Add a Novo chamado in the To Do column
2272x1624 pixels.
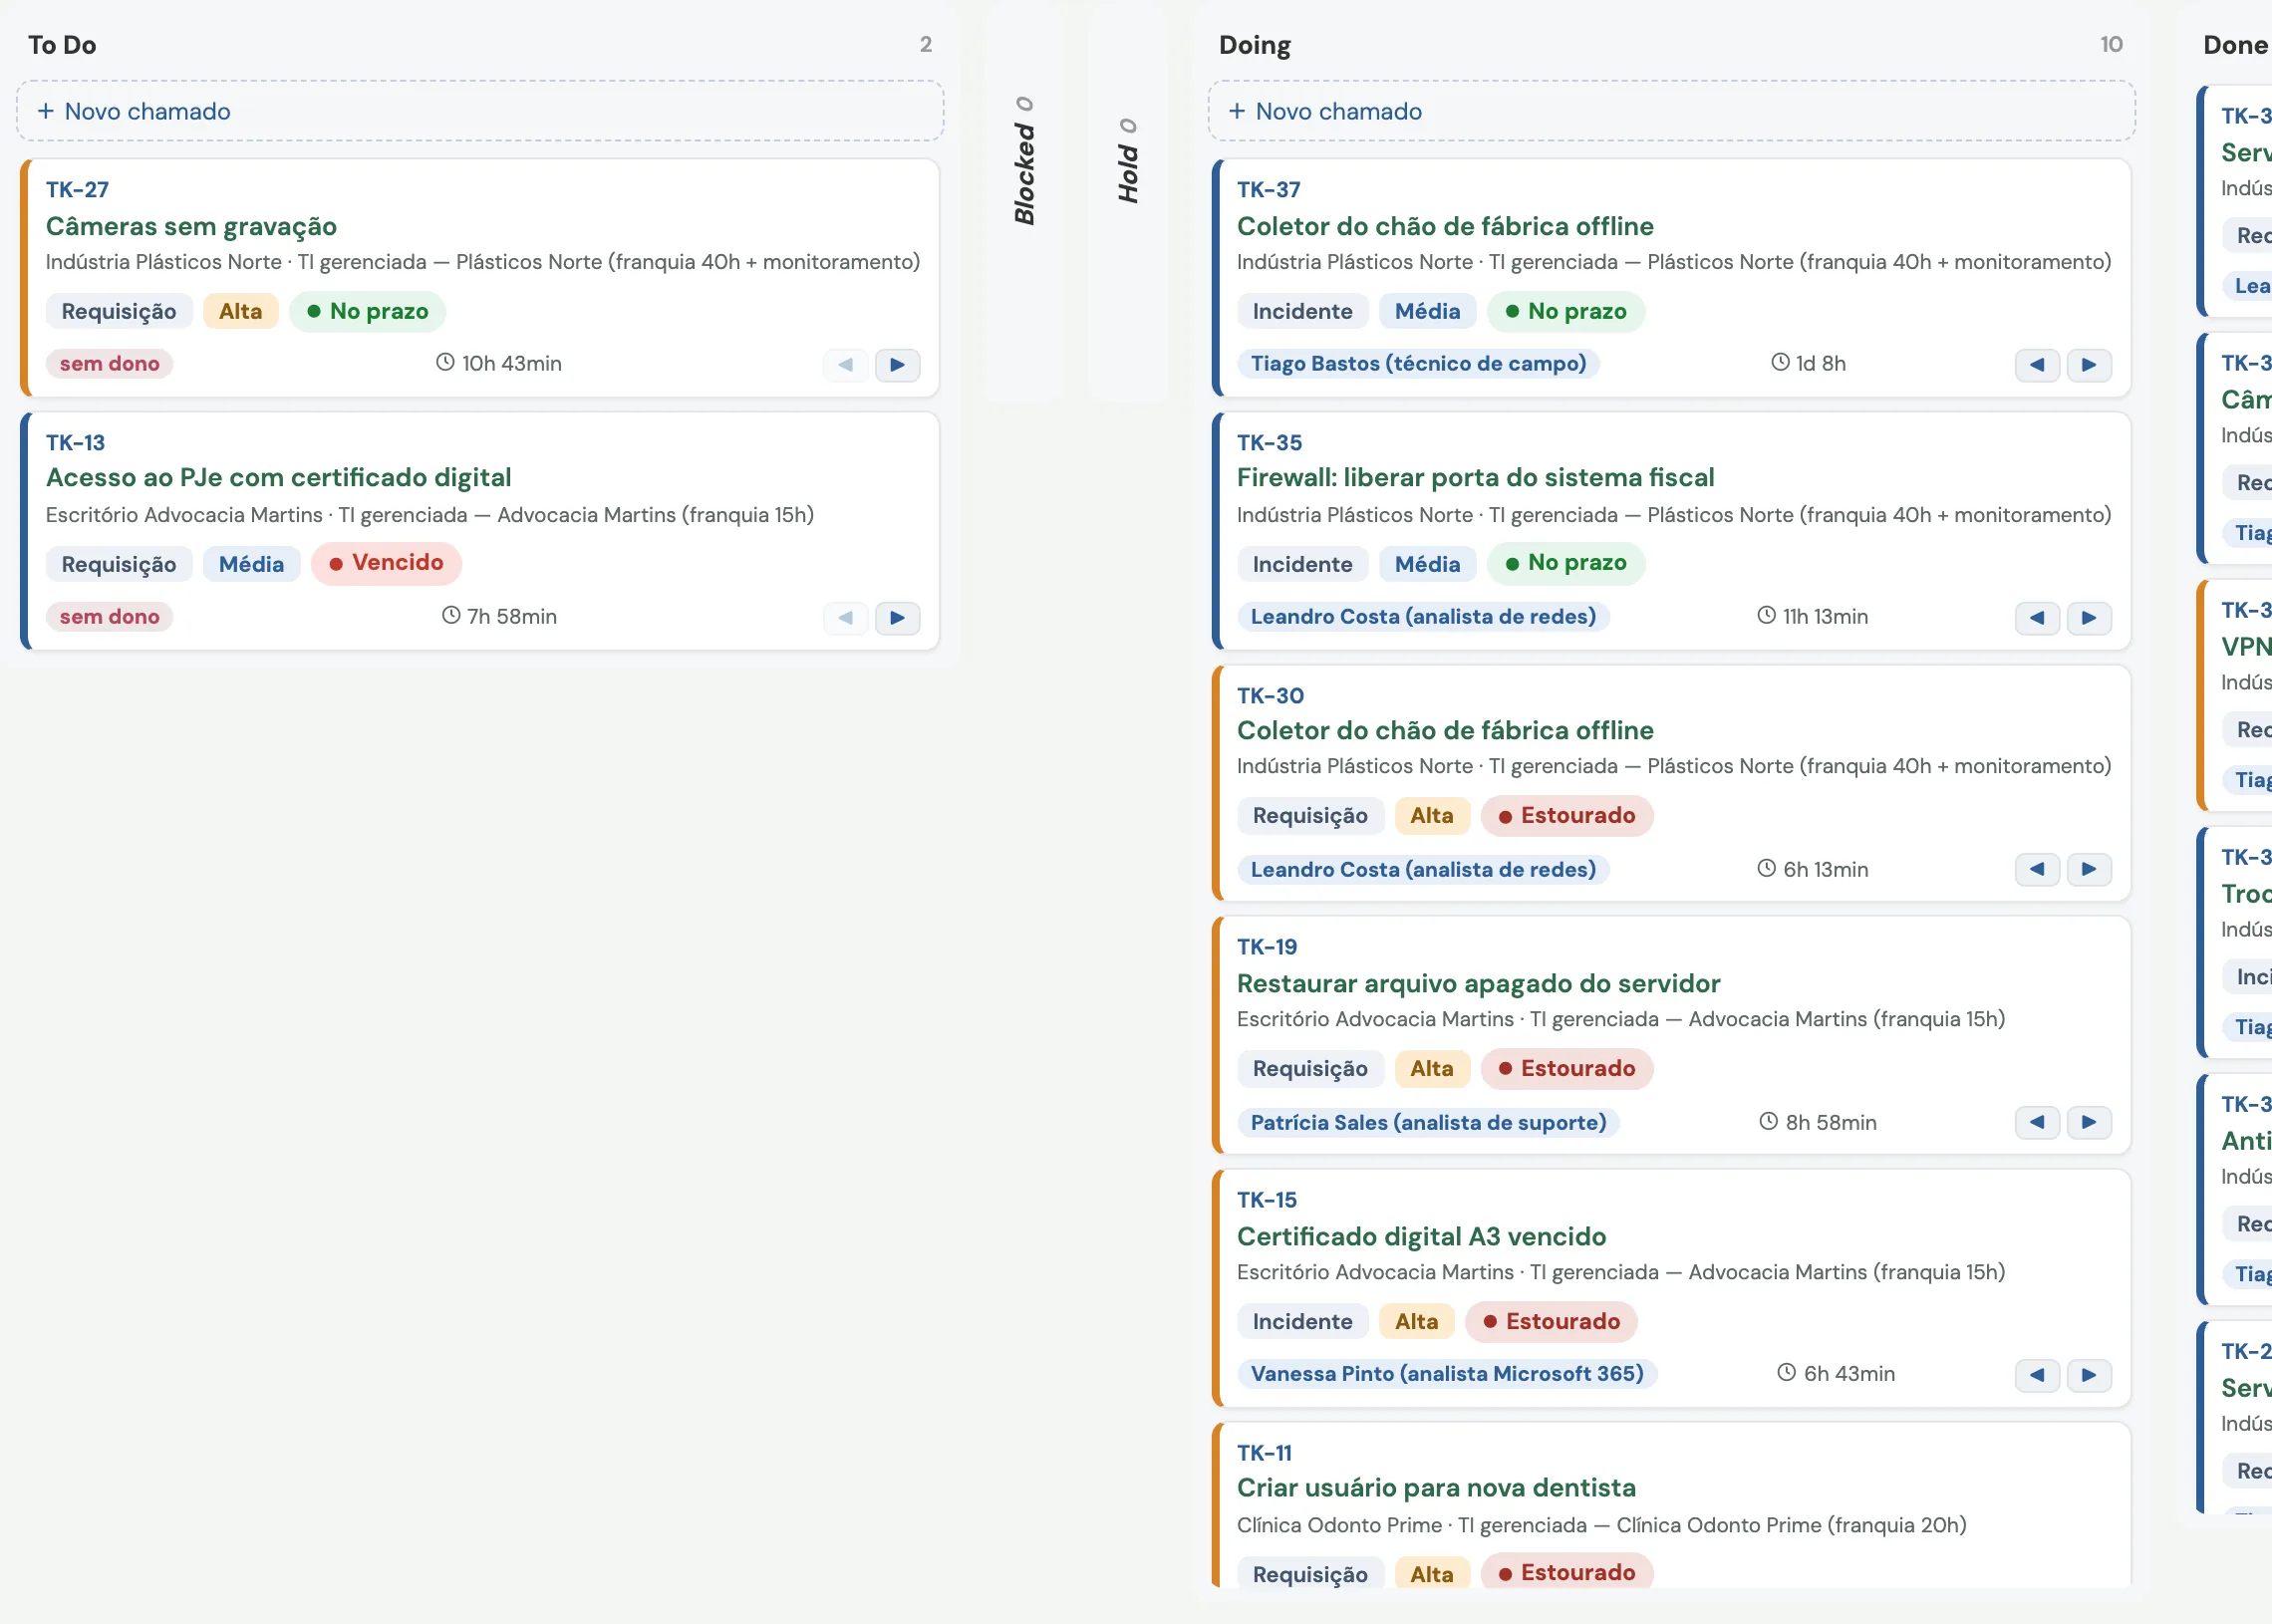(480, 111)
